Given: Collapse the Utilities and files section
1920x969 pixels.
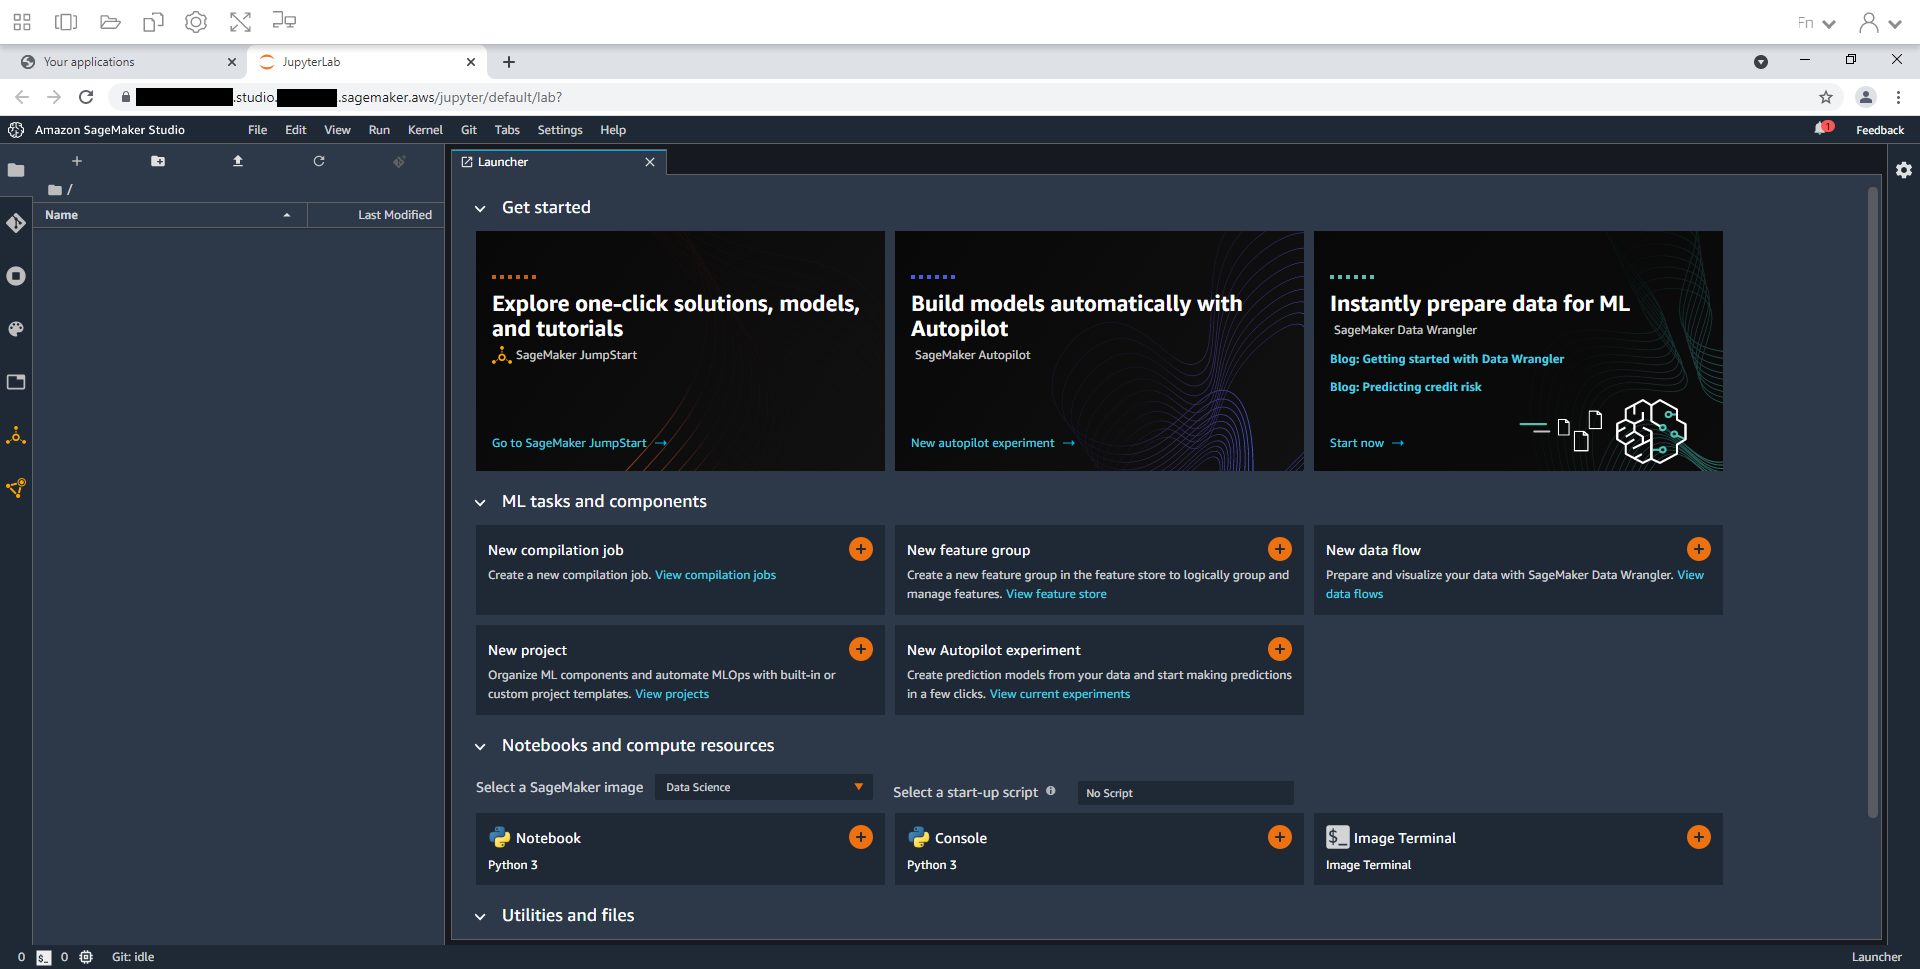Looking at the screenshot, I should (x=480, y=916).
